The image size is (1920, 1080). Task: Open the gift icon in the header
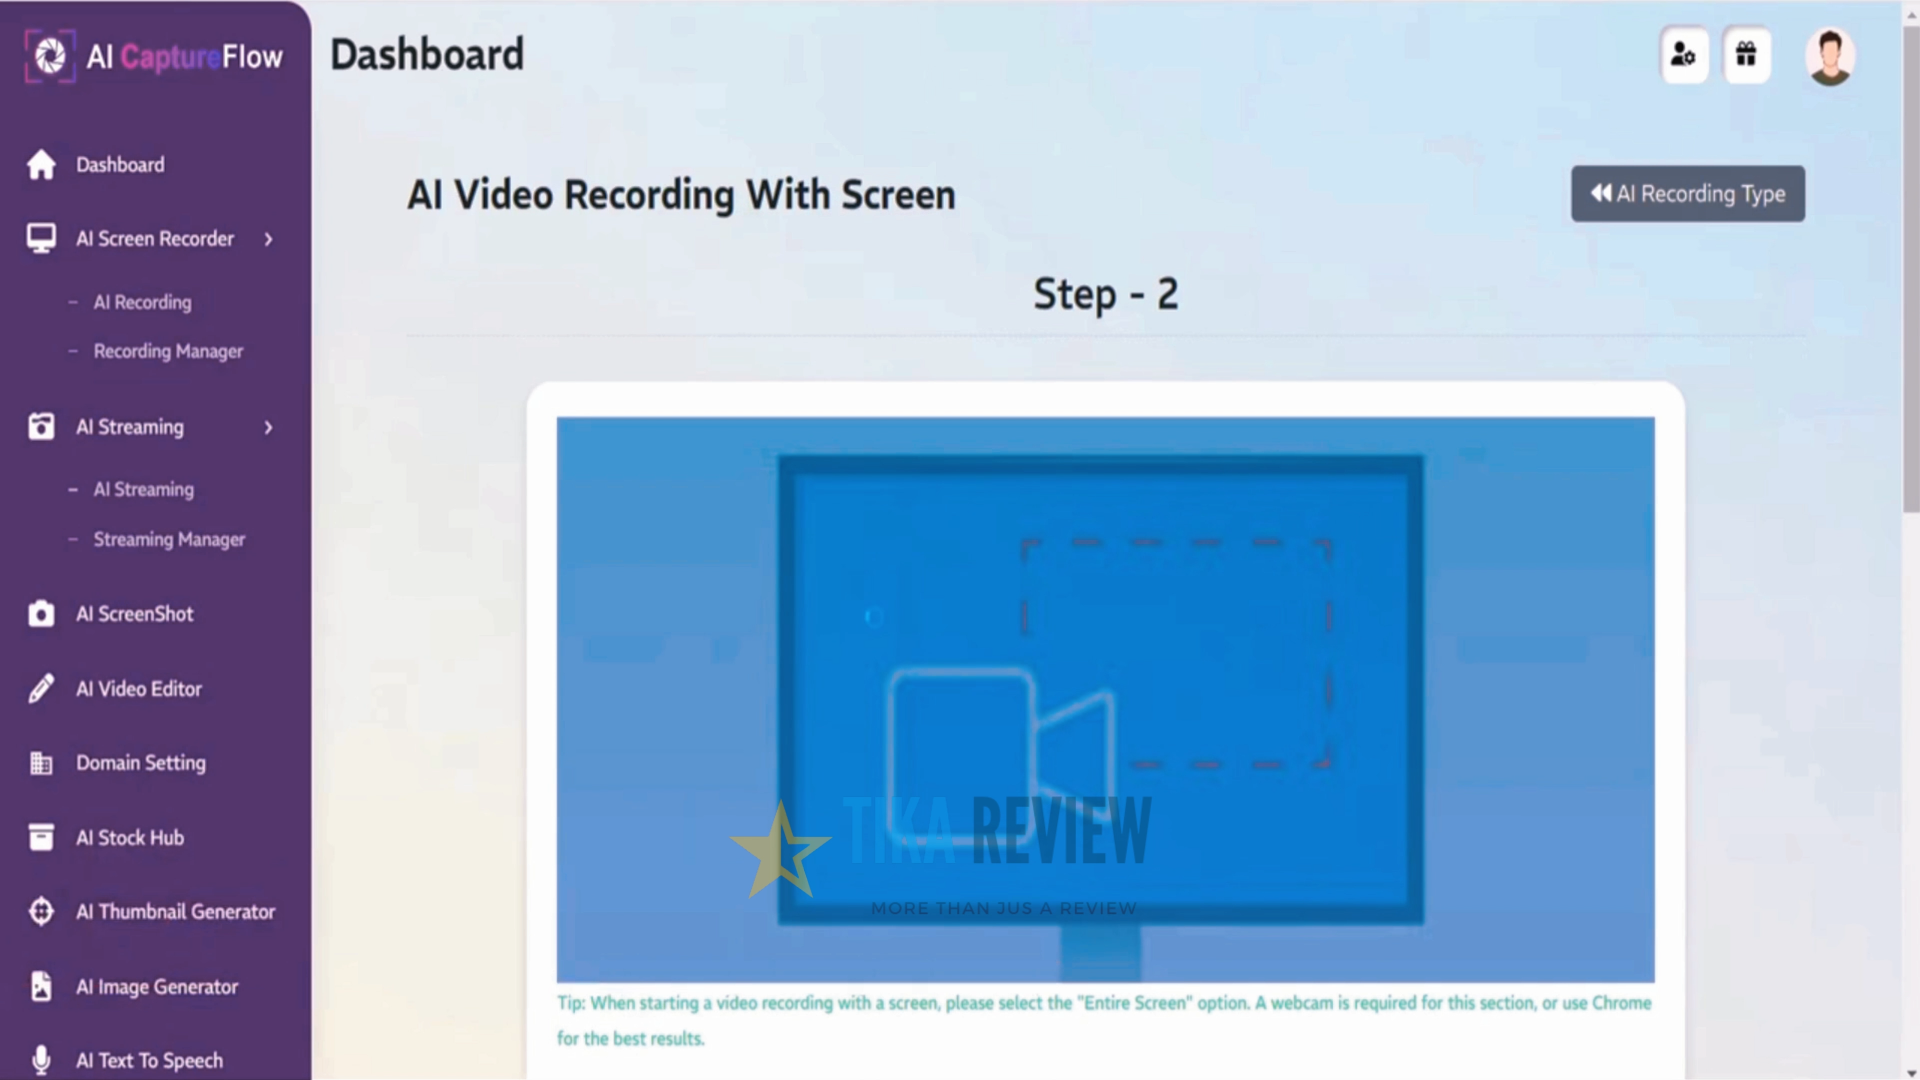point(1747,55)
